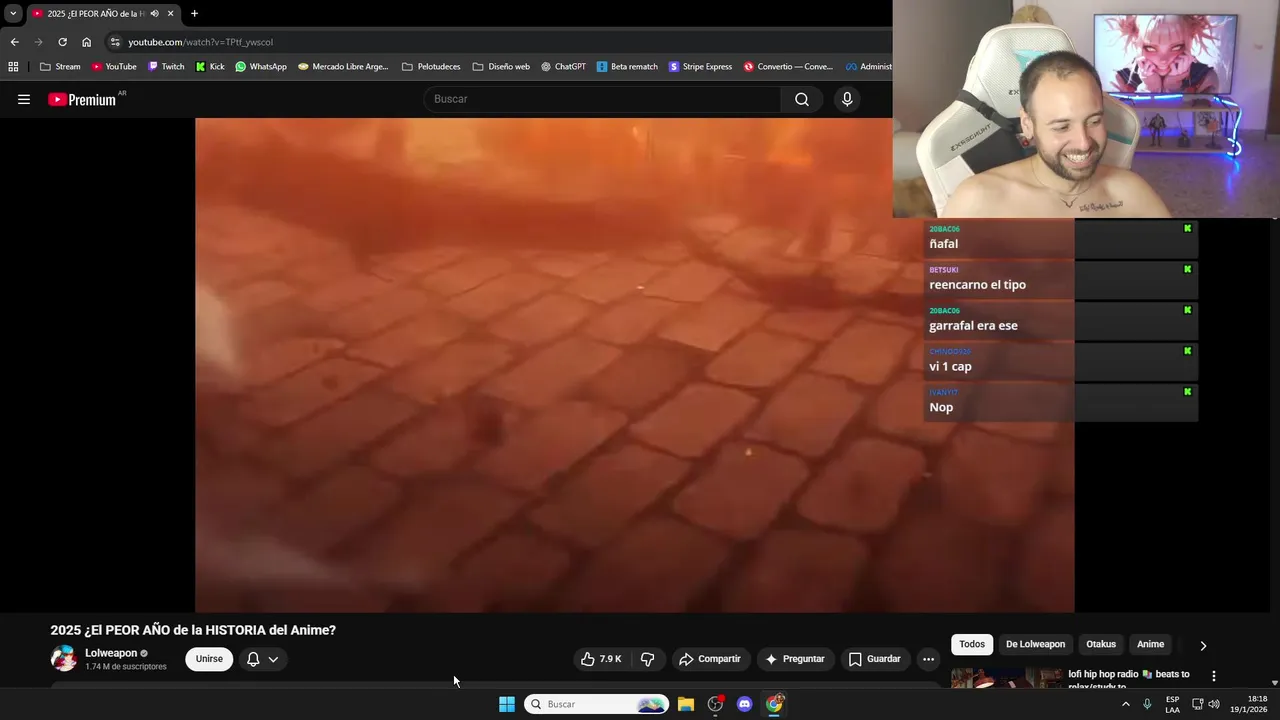
Task: Go back with browser back arrow
Action: point(14,42)
